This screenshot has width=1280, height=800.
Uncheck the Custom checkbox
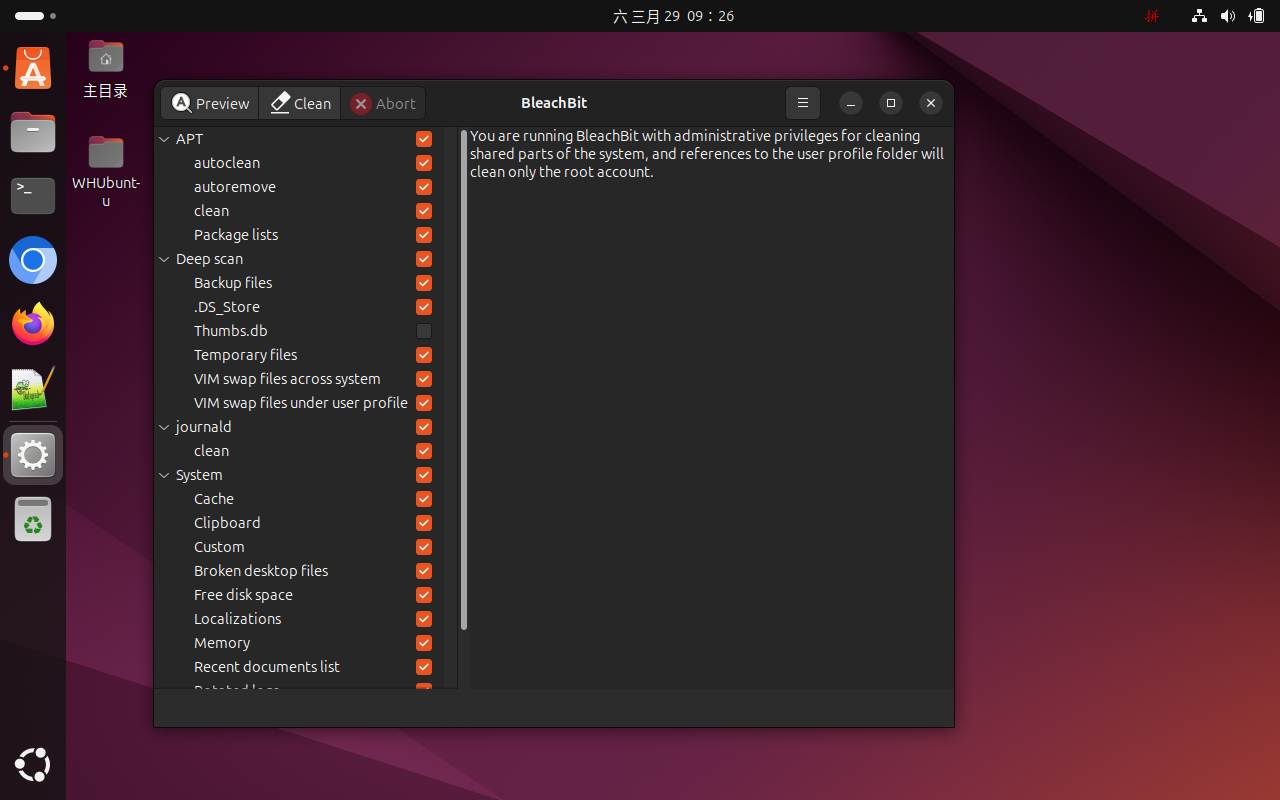pos(424,547)
